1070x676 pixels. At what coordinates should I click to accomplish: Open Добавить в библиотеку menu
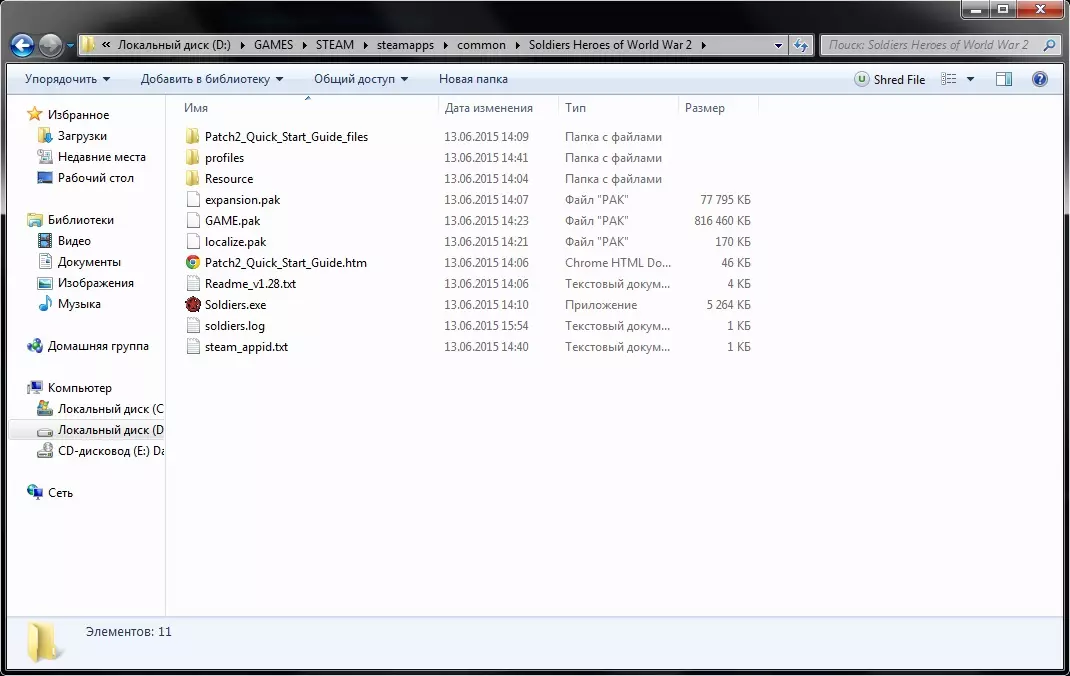click(x=212, y=79)
